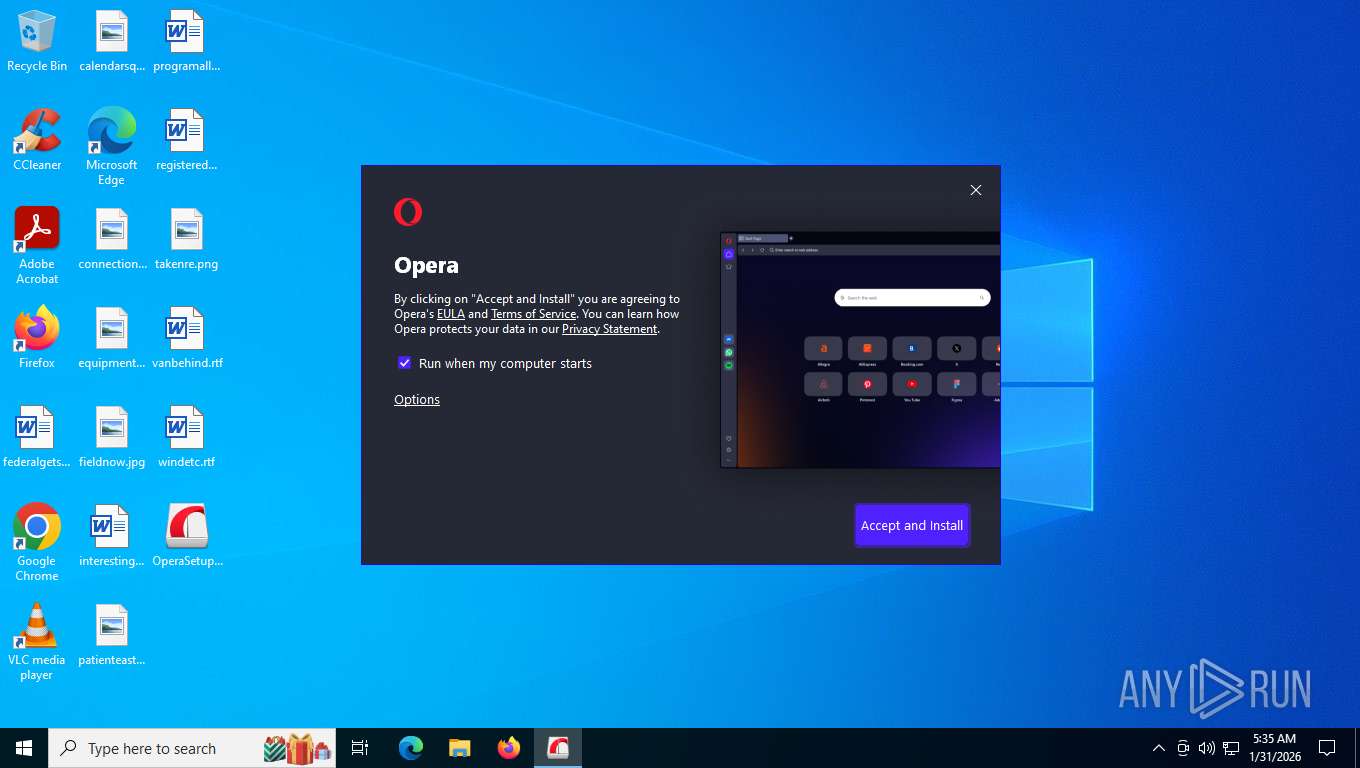
Task: Show hidden system tray icons
Action: pyautogui.click(x=1159, y=748)
